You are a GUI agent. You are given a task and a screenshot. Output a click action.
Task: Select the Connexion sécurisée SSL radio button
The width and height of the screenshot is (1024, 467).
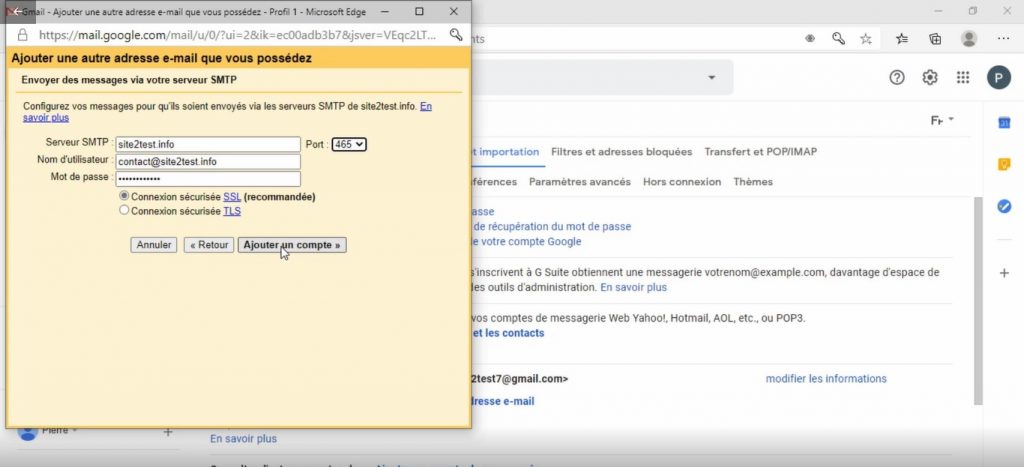click(x=123, y=196)
